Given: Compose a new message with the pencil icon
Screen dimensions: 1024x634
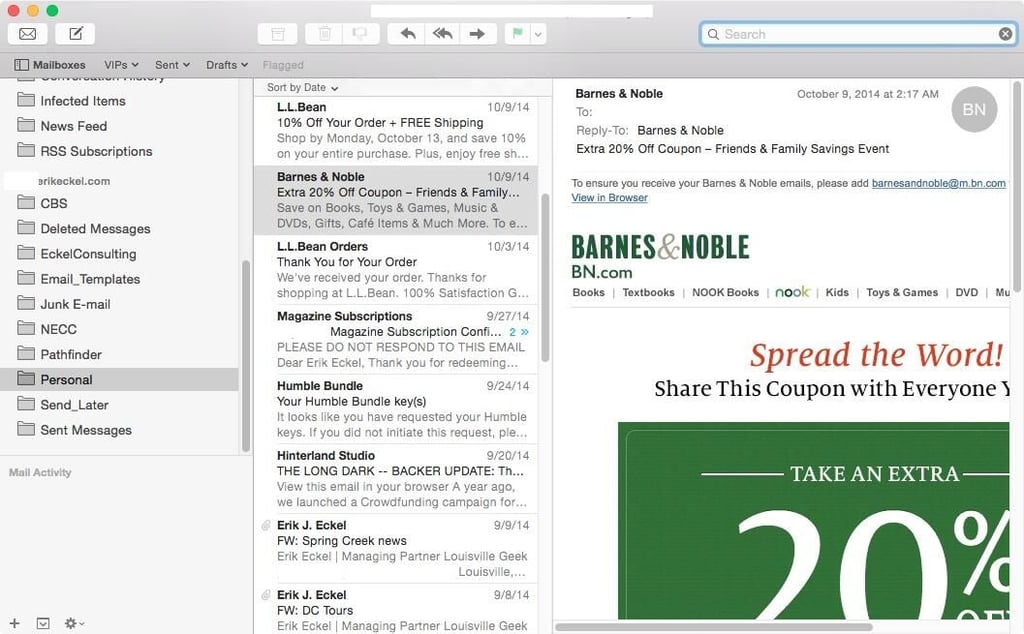Looking at the screenshot, I should tap(76, 34).
